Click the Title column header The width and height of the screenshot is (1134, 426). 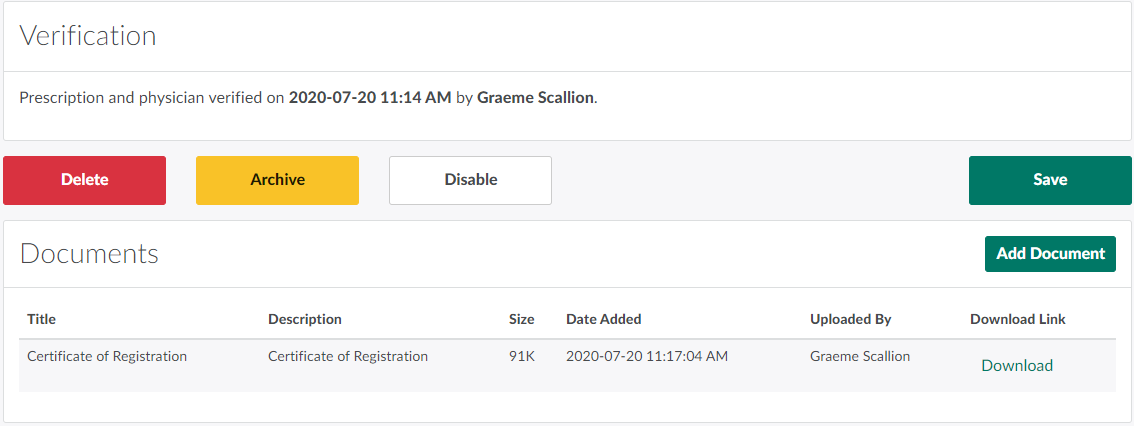[x=42, y=319]
